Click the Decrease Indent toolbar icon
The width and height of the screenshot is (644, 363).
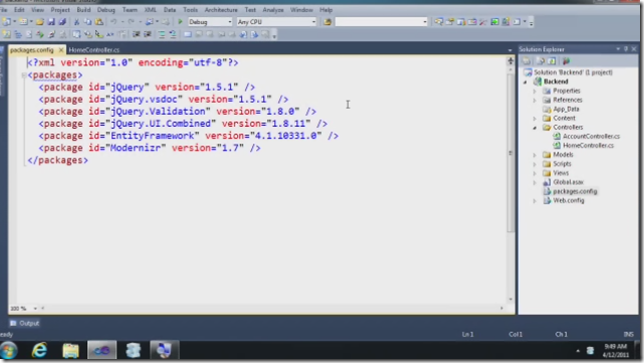click(x=136, y=34)
